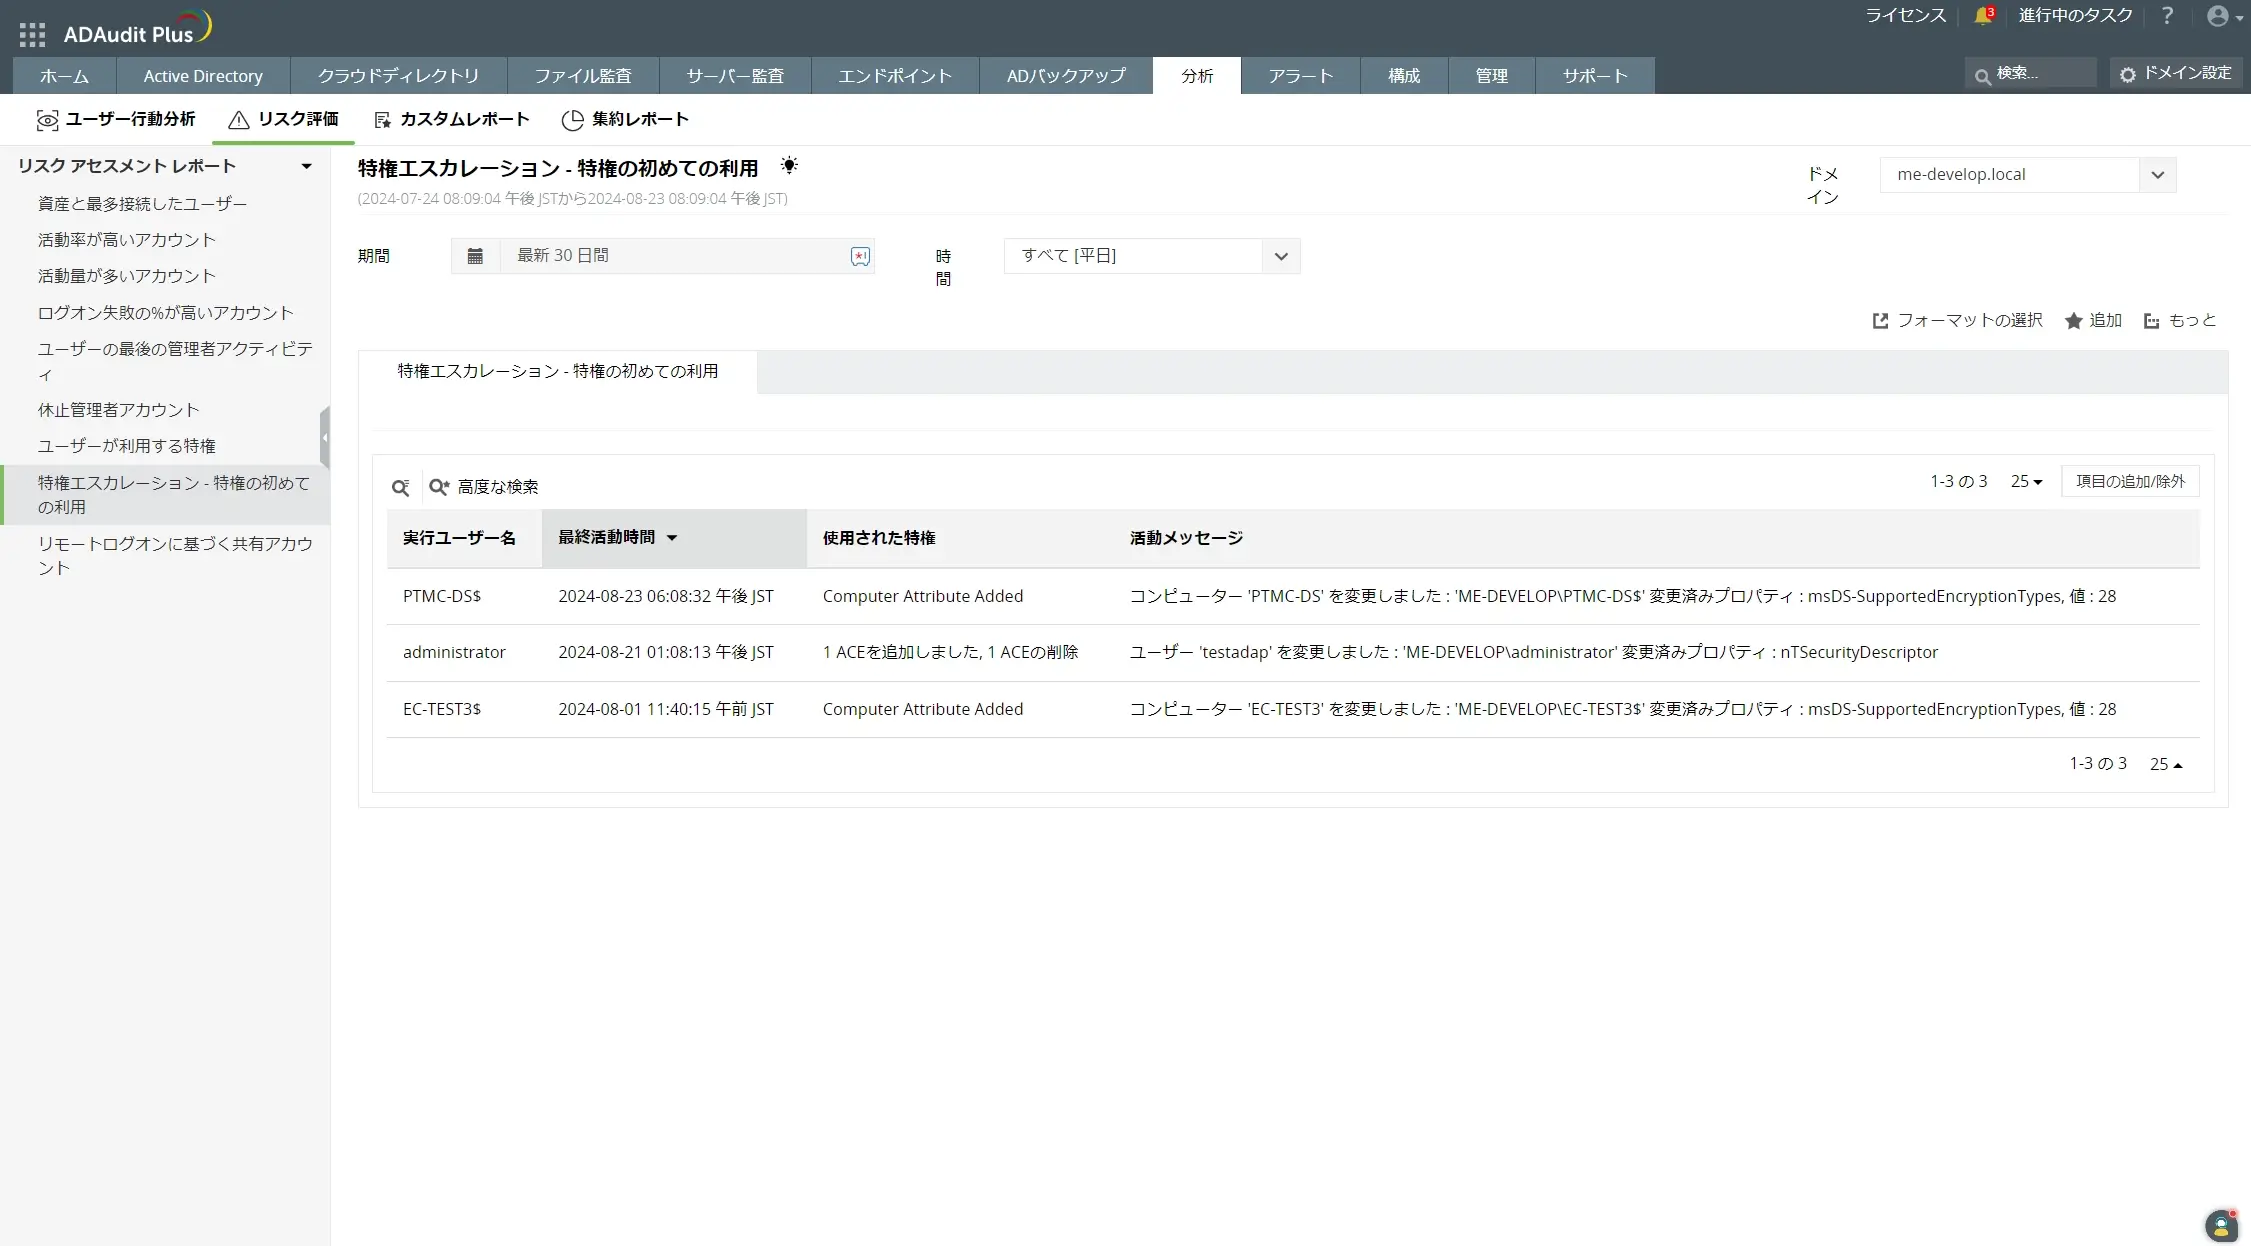Open the apps grid launcher icon
The image size is (2251, 1246).
tap(32, 35)
